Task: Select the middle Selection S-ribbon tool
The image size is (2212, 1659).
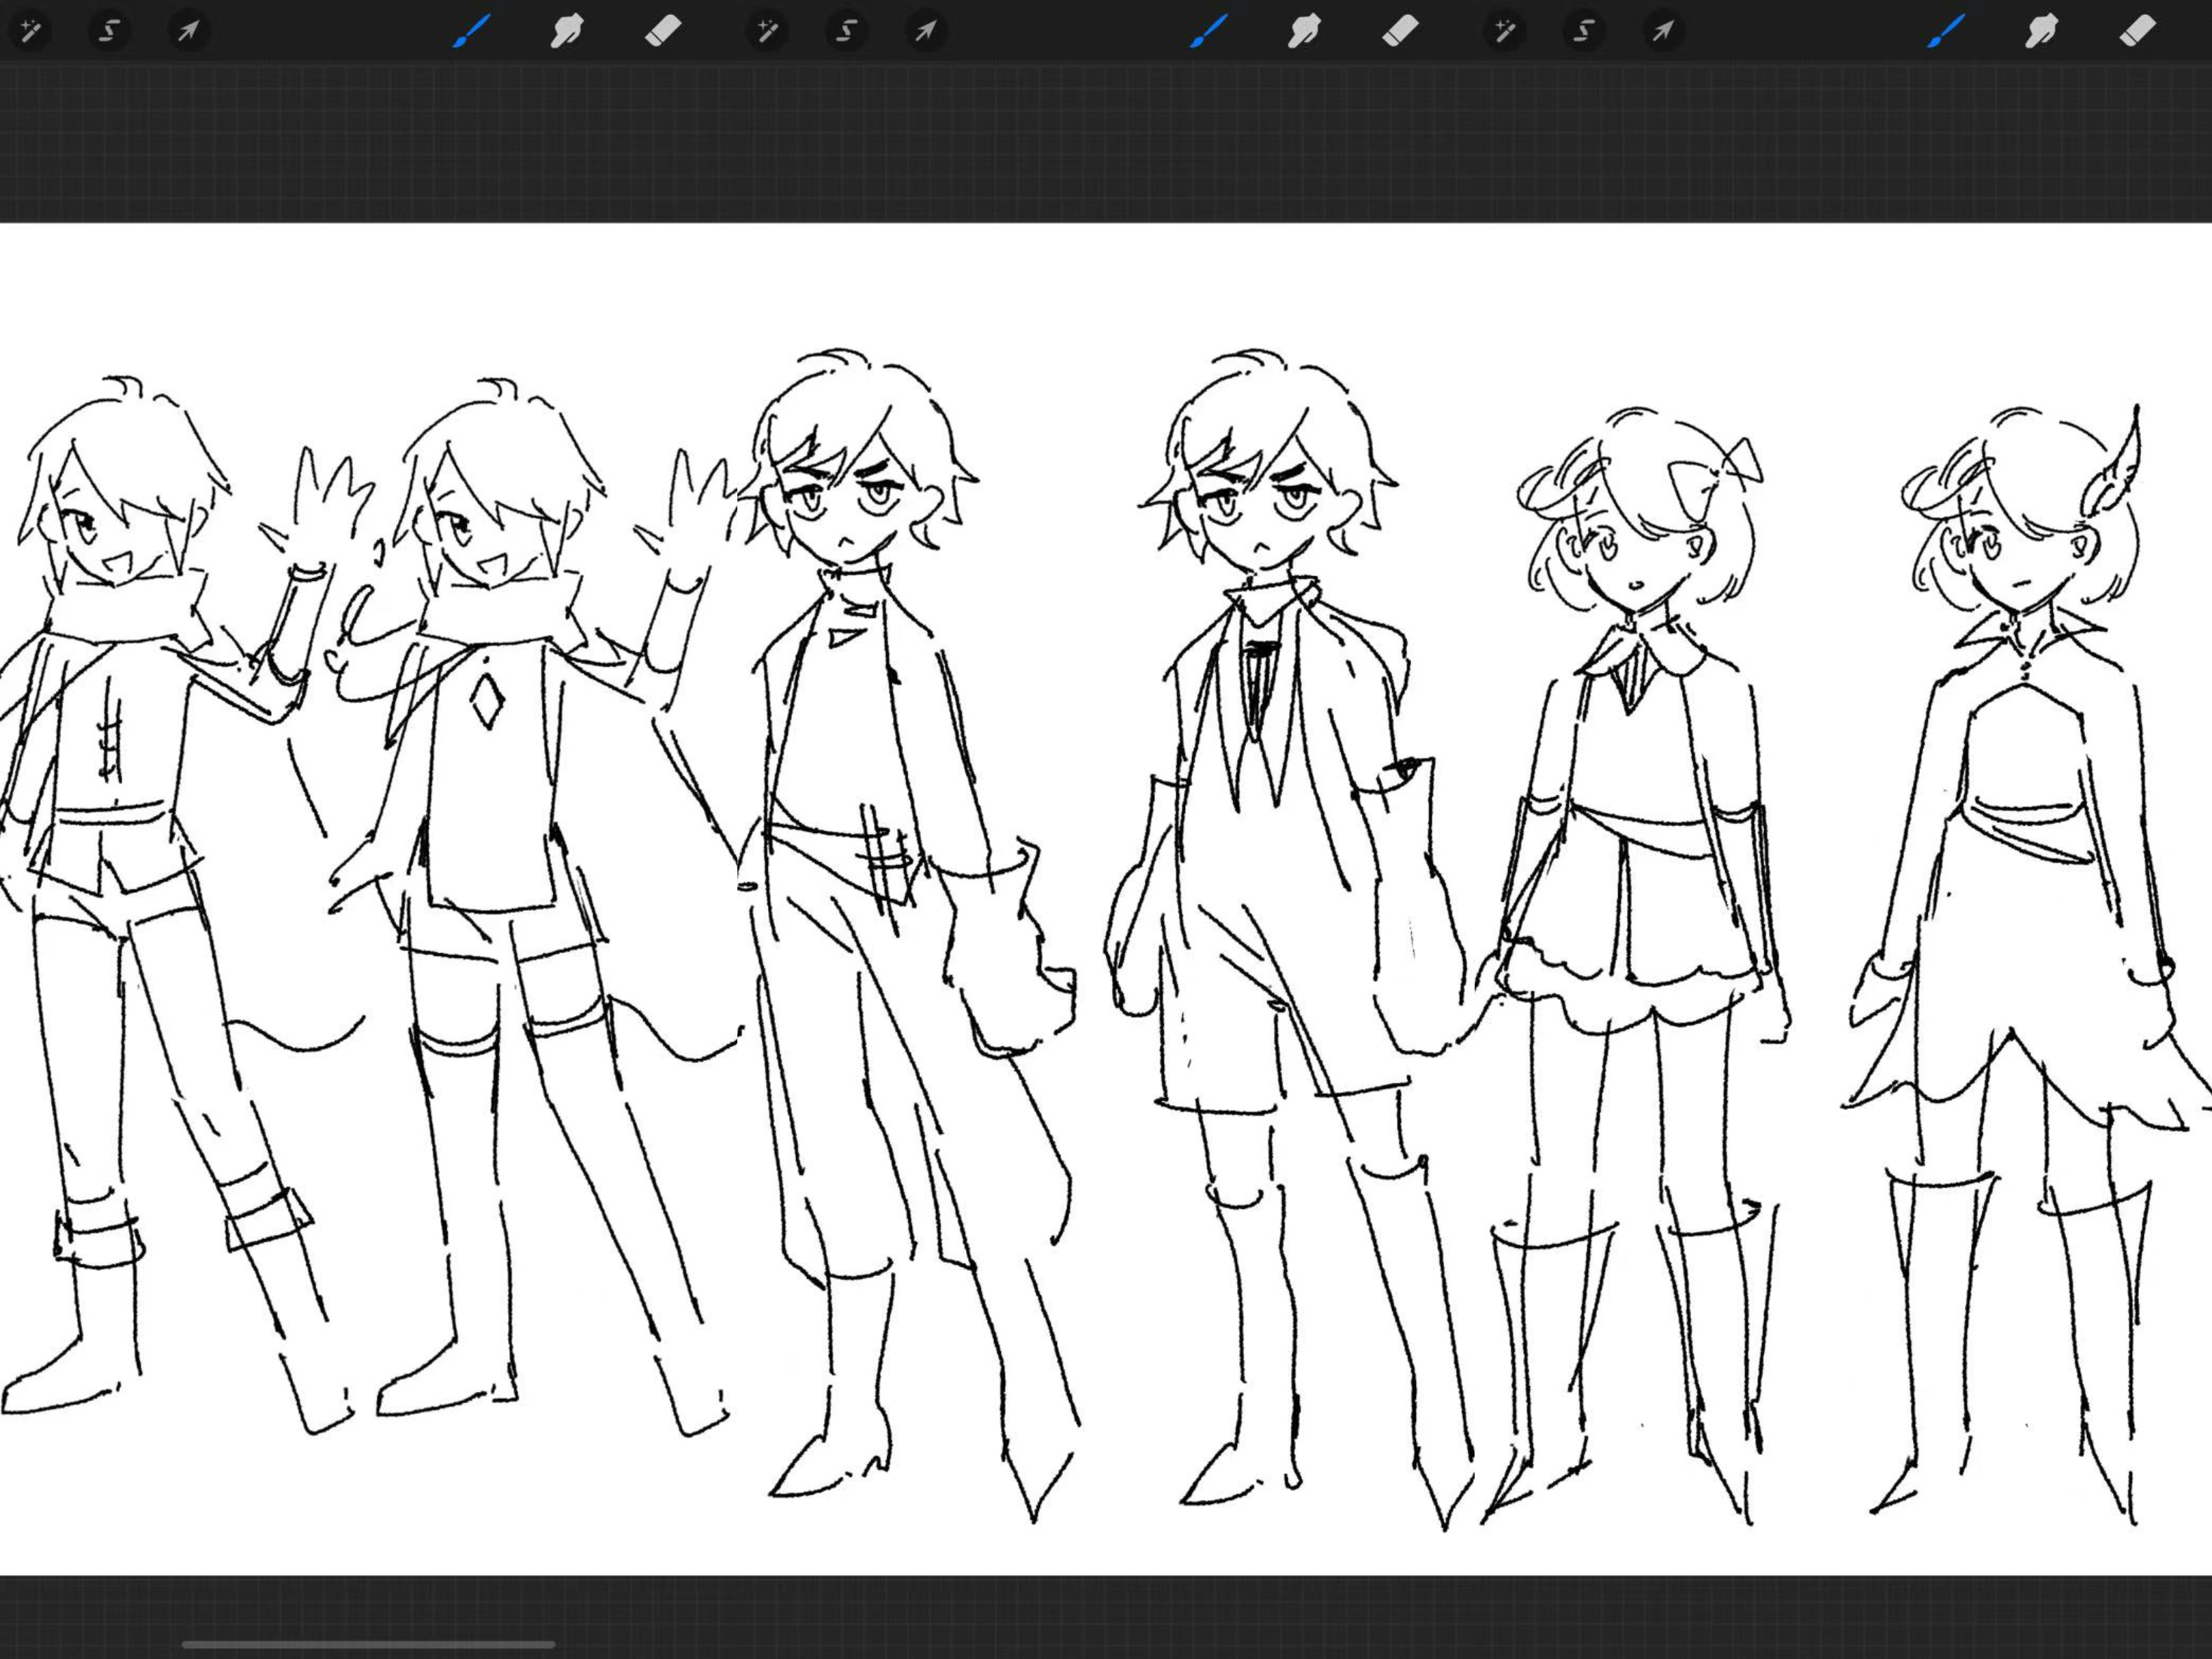Action: [846, 31]
